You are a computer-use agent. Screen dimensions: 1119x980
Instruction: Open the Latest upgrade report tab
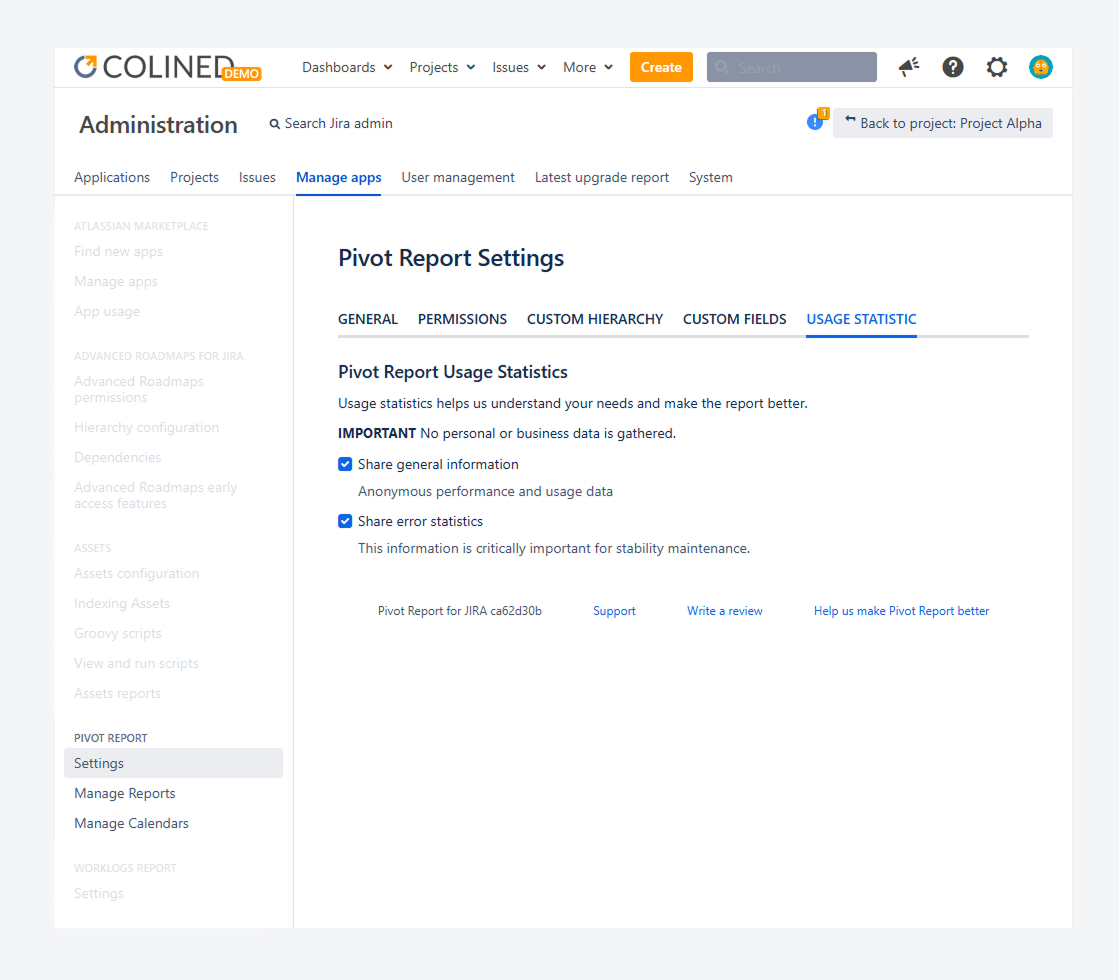pyautogui.click(x=602, y=178)
